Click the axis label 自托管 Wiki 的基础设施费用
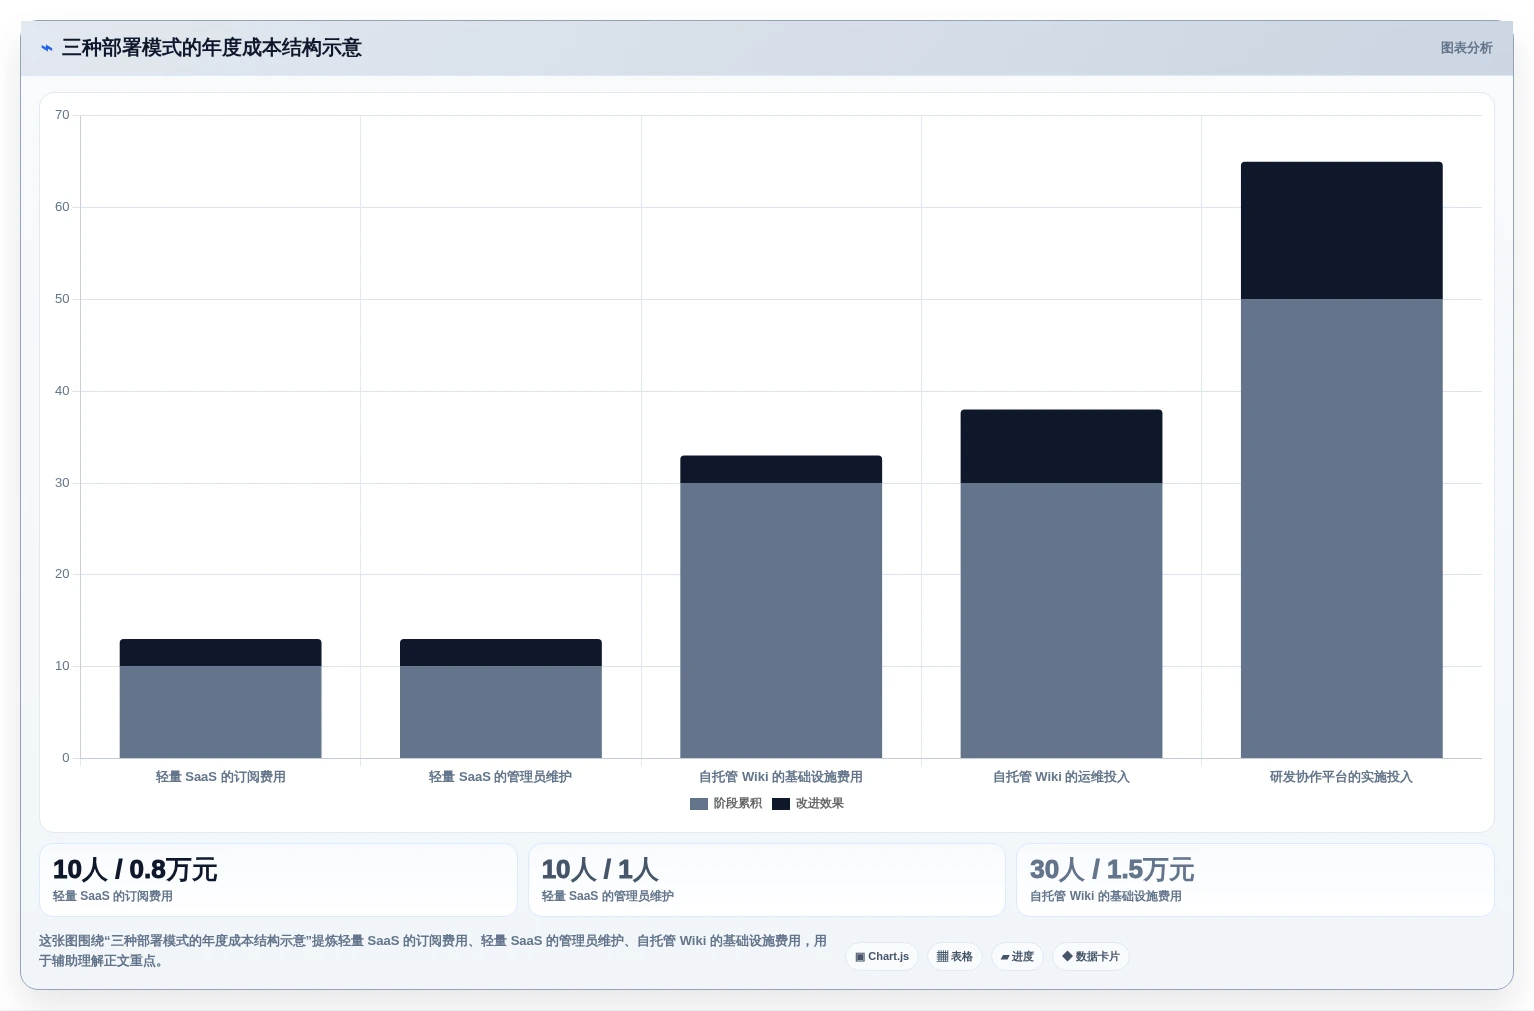The height and width of the screenshot is (1011, 1534). pos(781,777)
